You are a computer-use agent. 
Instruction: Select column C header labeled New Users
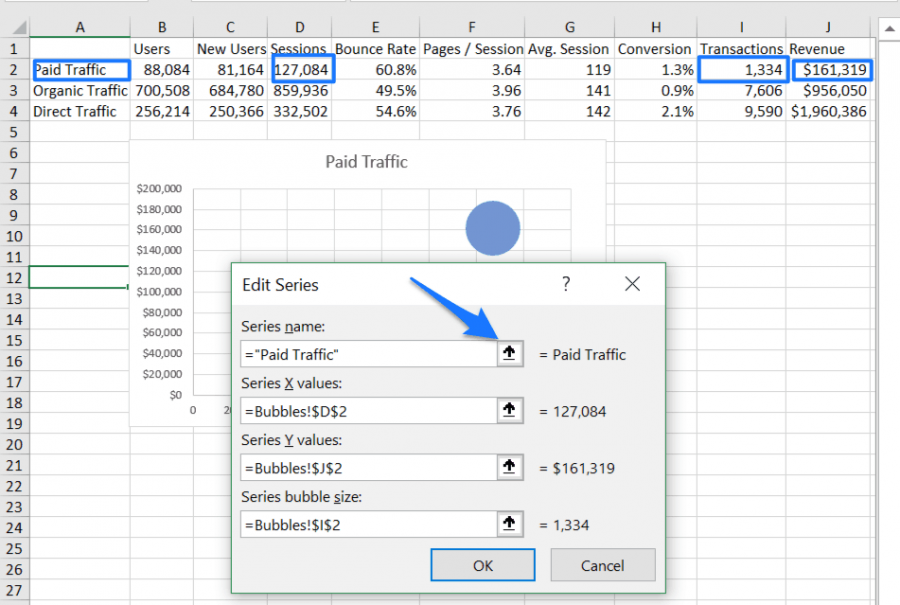pyautogui.click(x=229, y=27)
